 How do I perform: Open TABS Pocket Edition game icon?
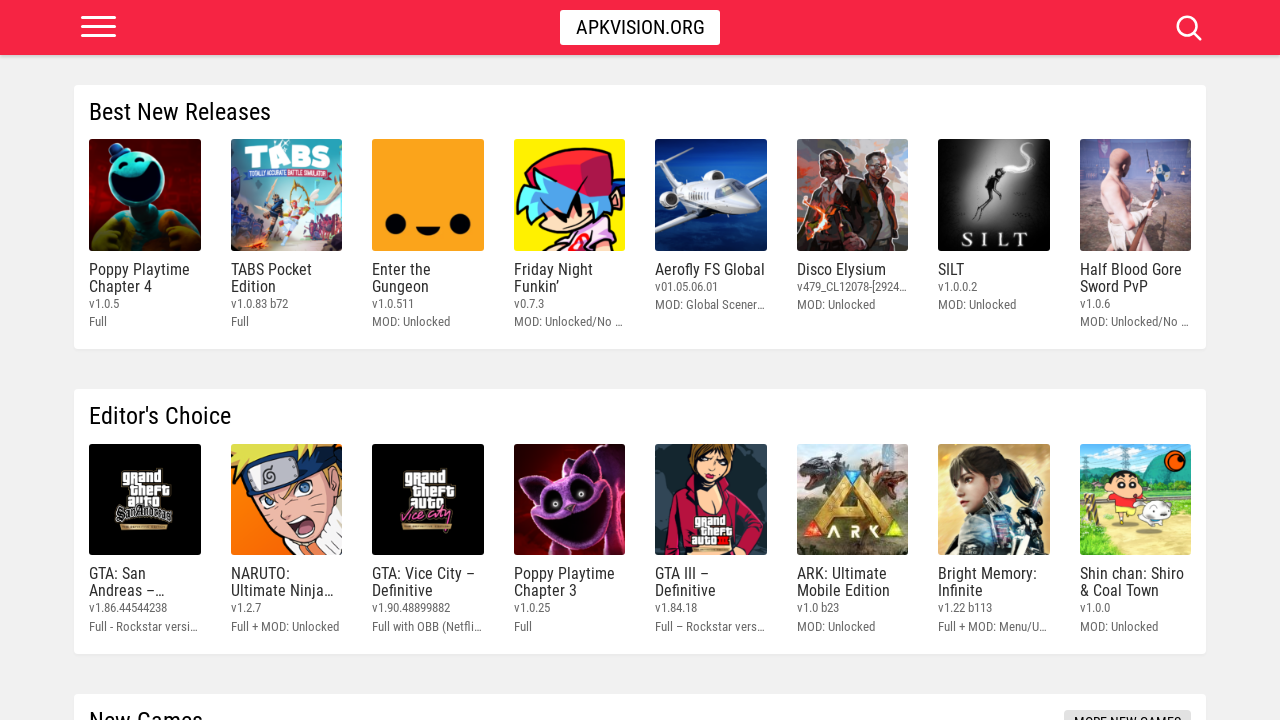pos(286,195)
